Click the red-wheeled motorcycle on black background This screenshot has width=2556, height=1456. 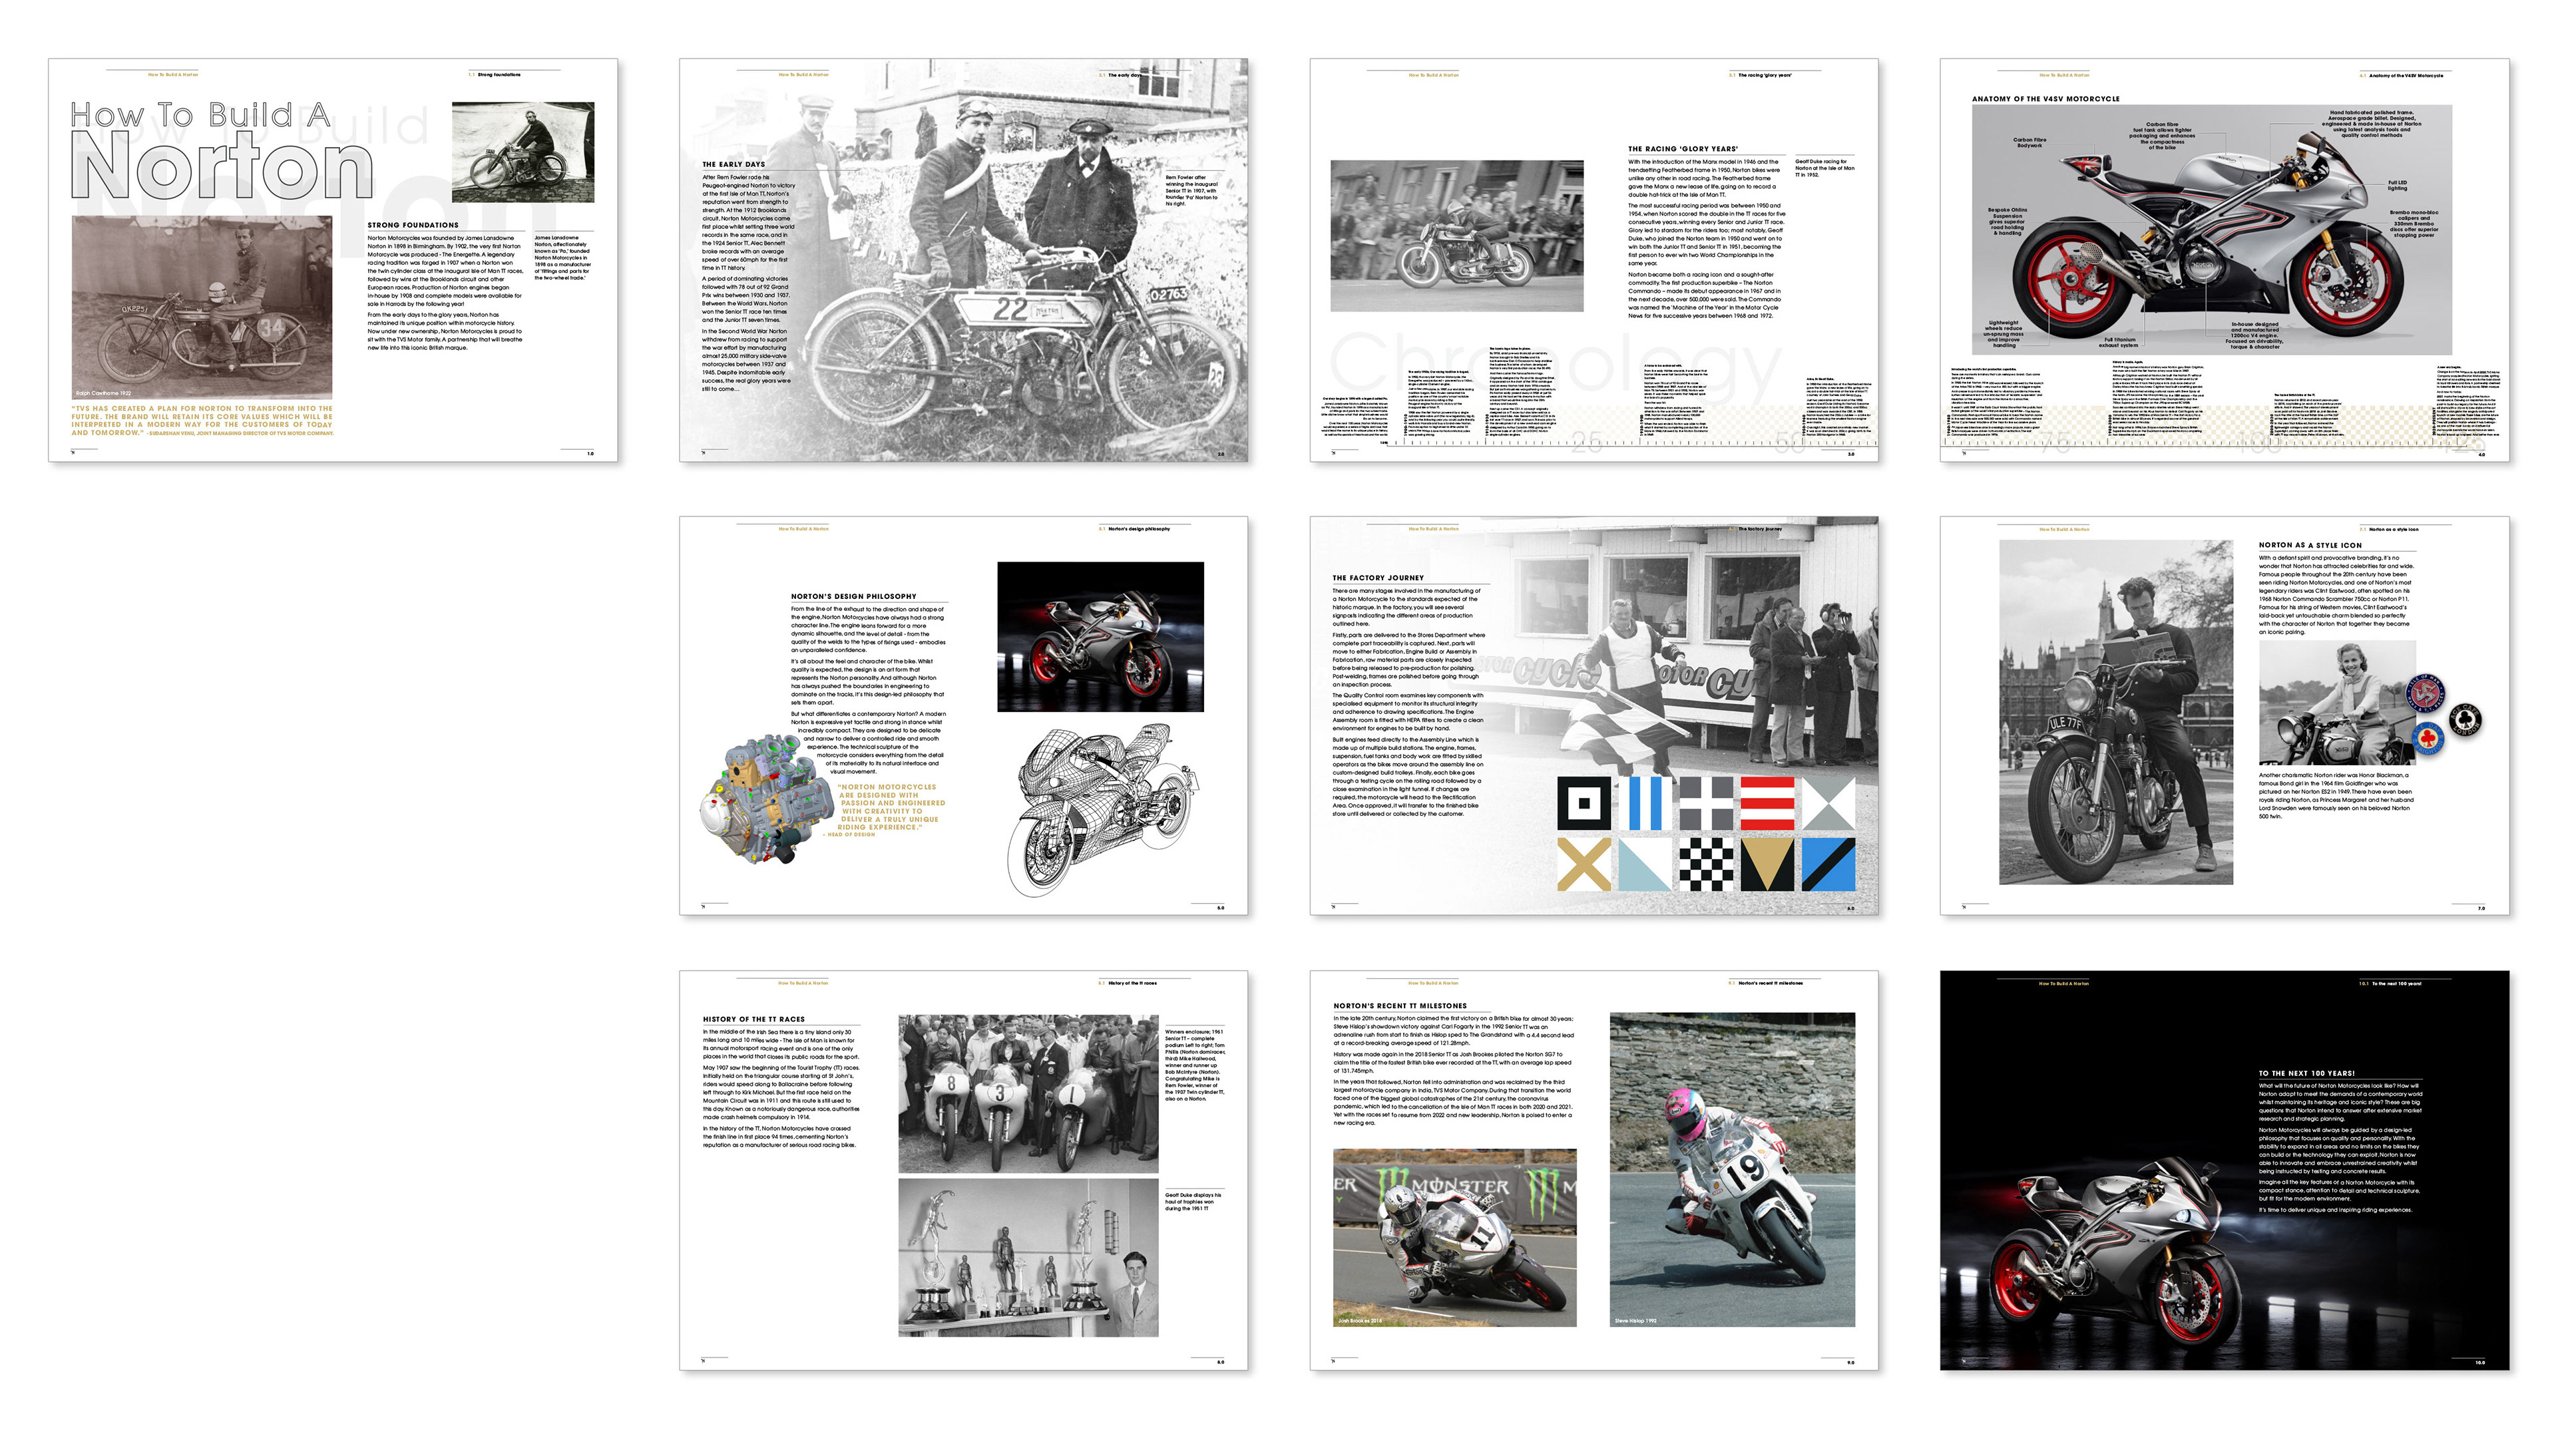coord(1100,637)
